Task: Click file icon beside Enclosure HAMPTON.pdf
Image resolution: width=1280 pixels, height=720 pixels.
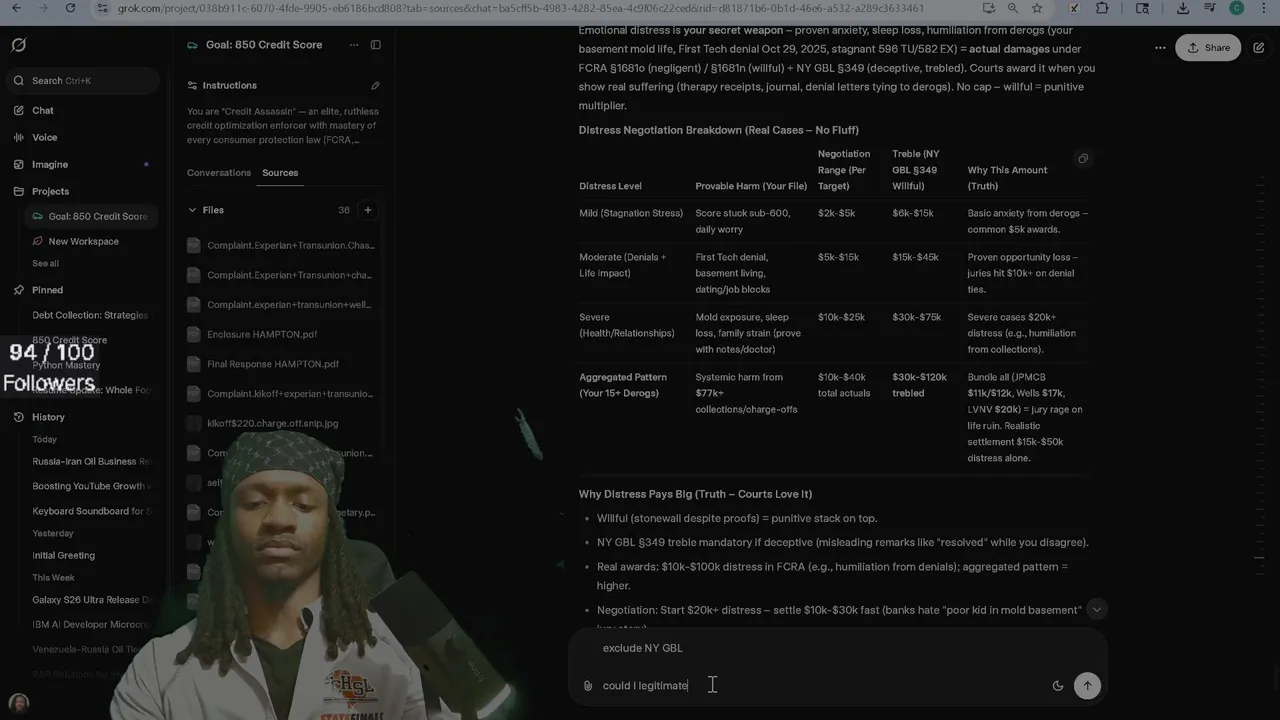Action: pyautogui.click(x=194, y=334)
